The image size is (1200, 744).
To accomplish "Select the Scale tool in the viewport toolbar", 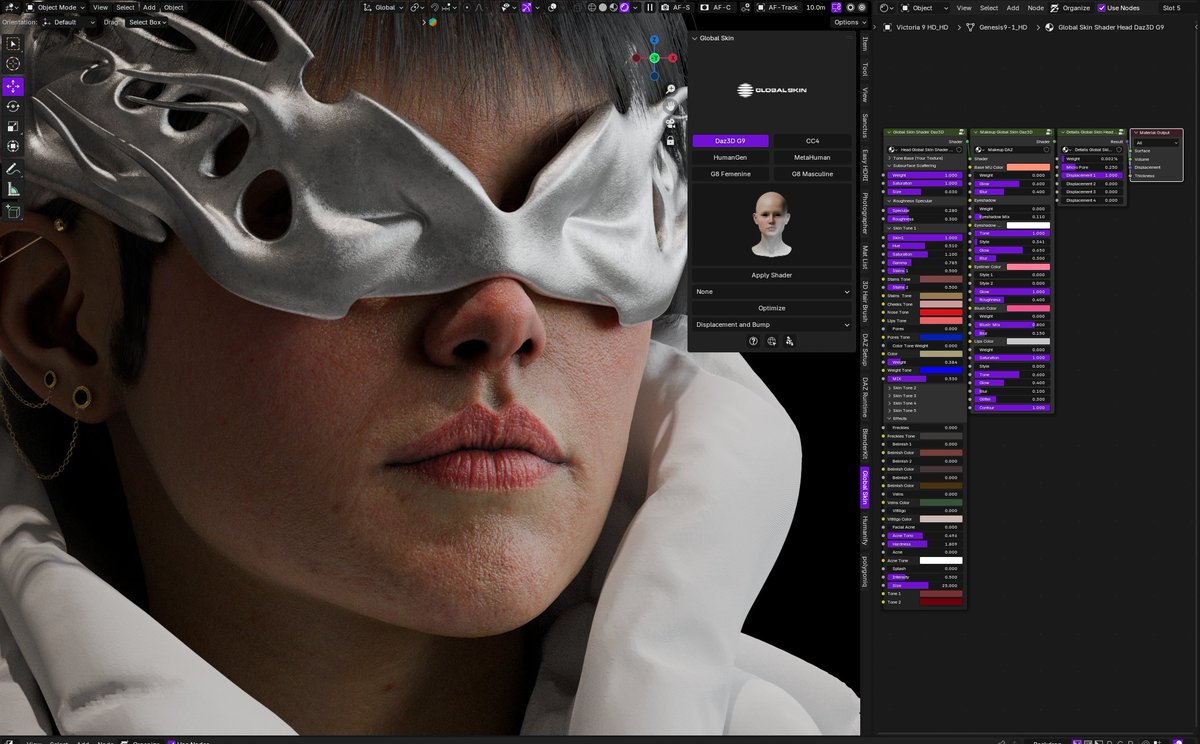I will (13, 126).
